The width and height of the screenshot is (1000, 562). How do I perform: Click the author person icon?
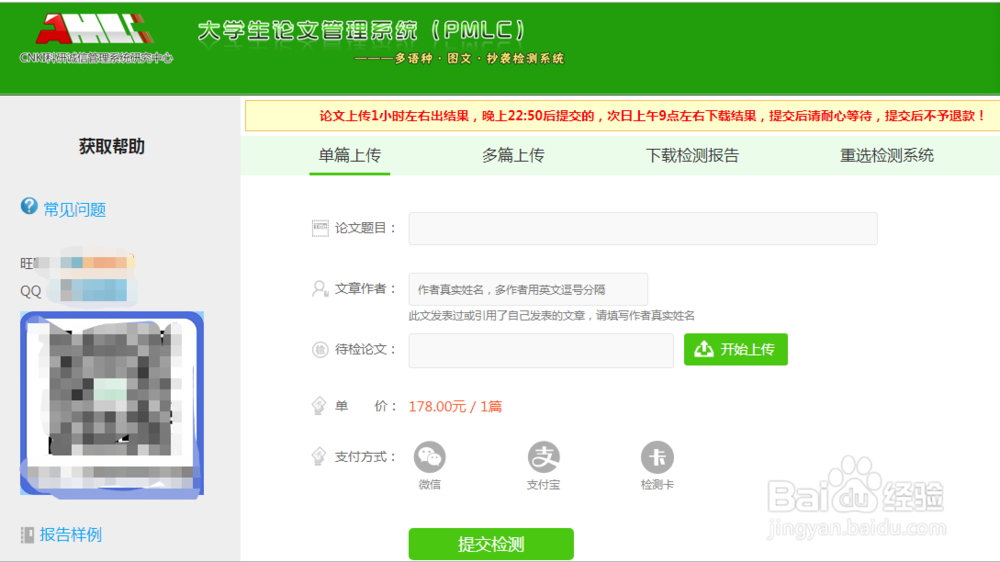tap(320, 289)
